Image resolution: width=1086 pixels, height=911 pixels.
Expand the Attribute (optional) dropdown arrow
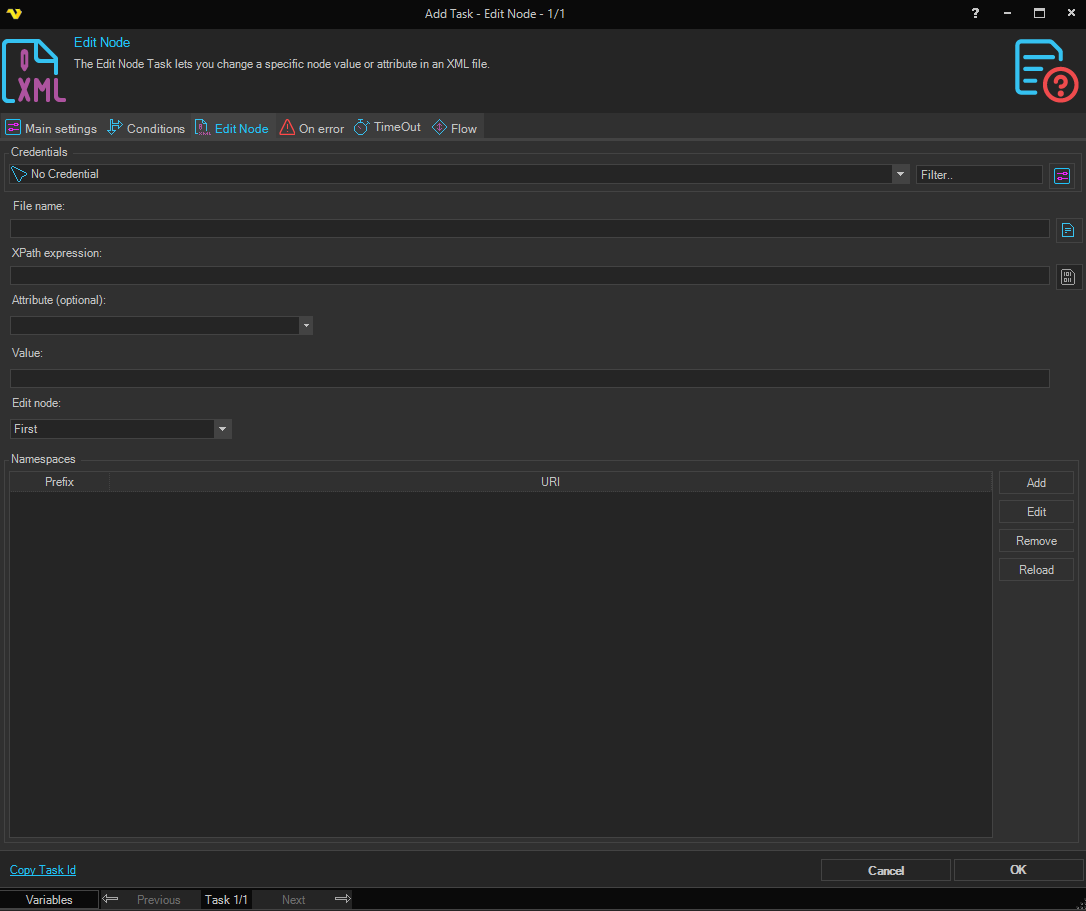[x=305, y=326]
